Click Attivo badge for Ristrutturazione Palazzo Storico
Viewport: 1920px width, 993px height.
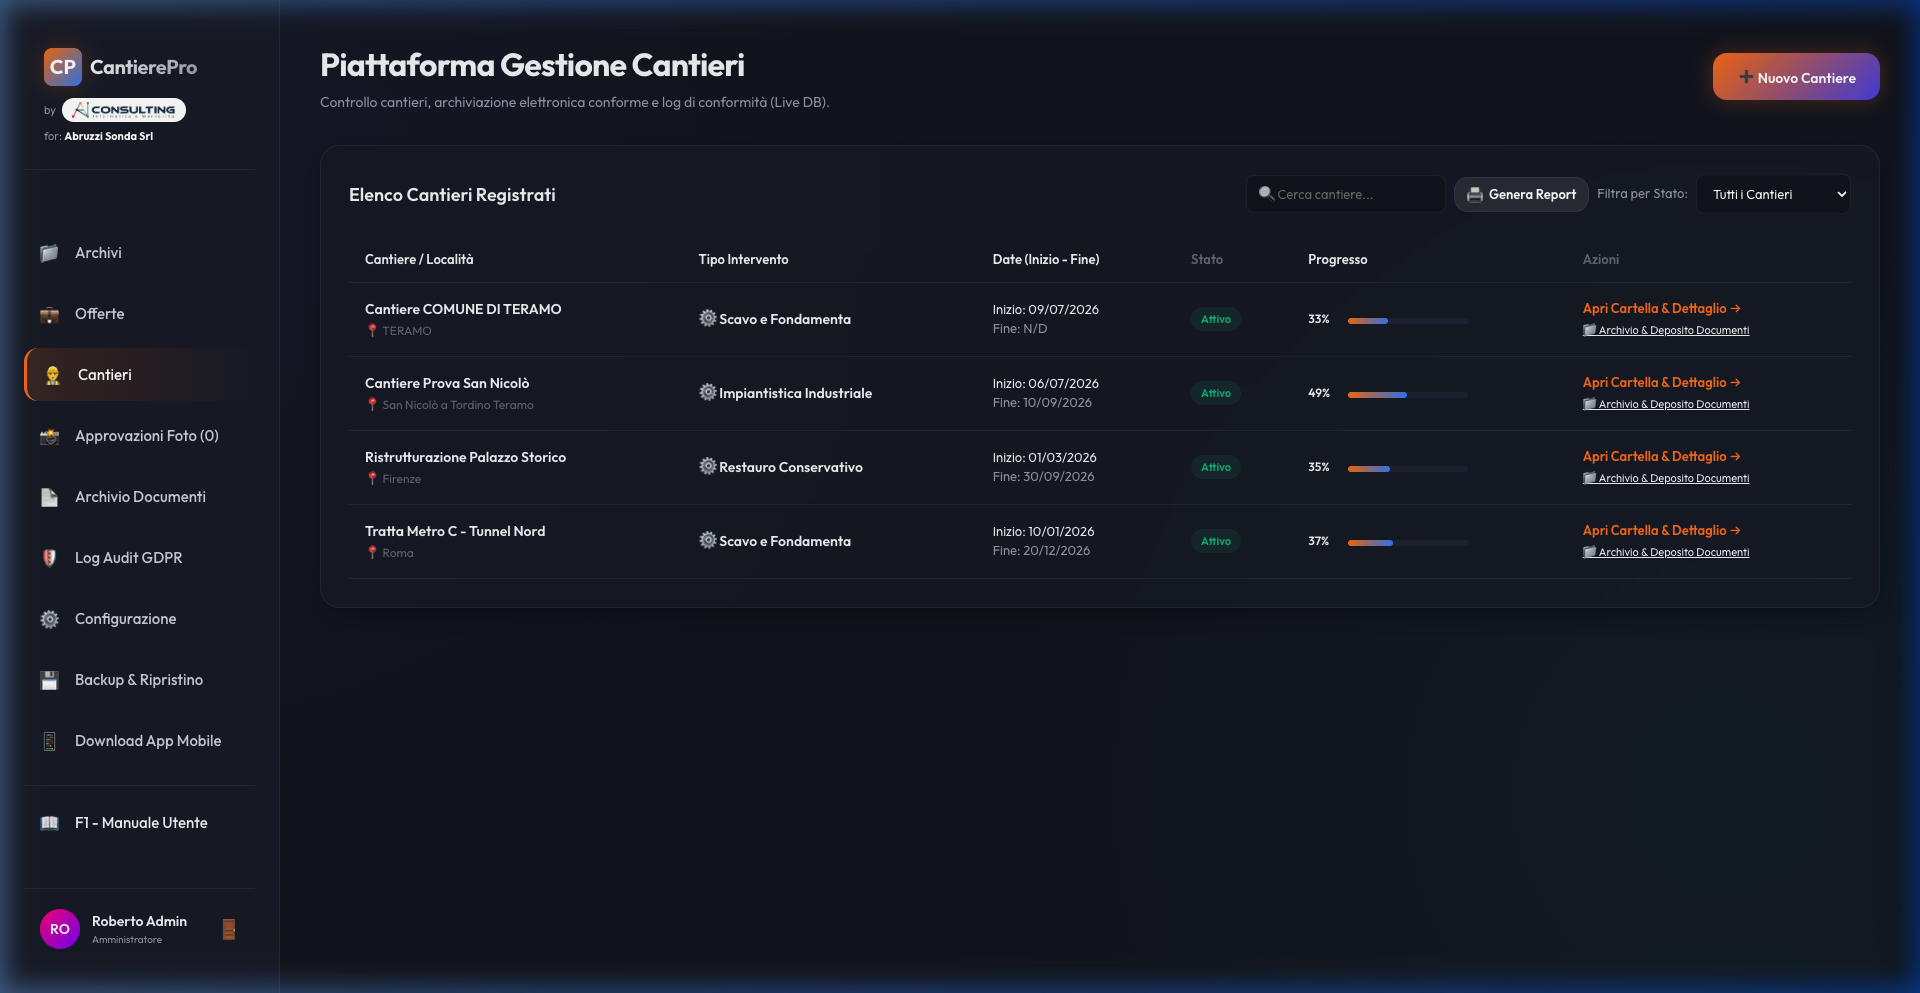[1216, 468]
